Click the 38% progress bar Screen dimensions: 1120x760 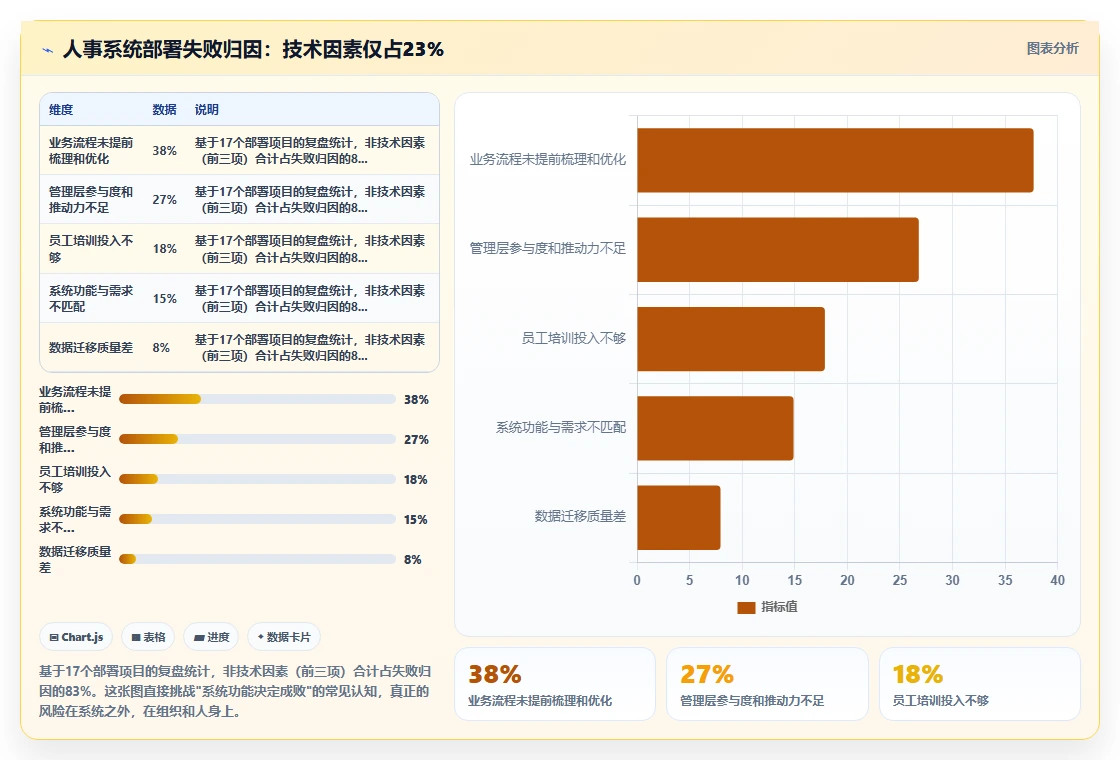tap(257, 399)
